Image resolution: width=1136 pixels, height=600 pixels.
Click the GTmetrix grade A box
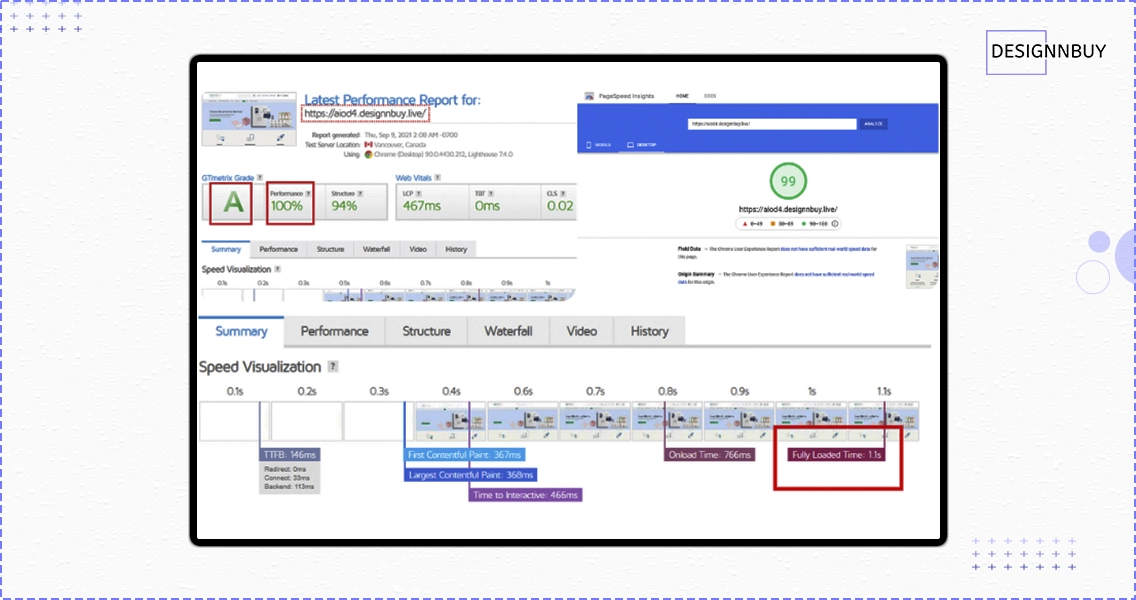pos(232,203)
